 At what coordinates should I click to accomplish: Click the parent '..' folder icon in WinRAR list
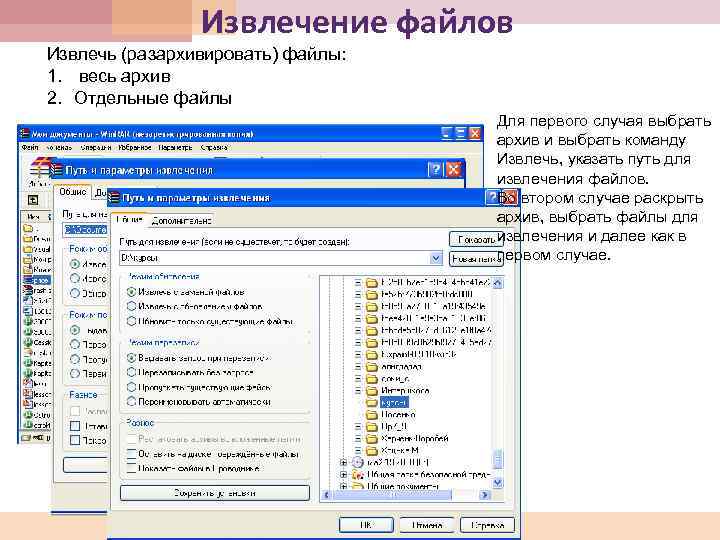click(x=28, y=228)
